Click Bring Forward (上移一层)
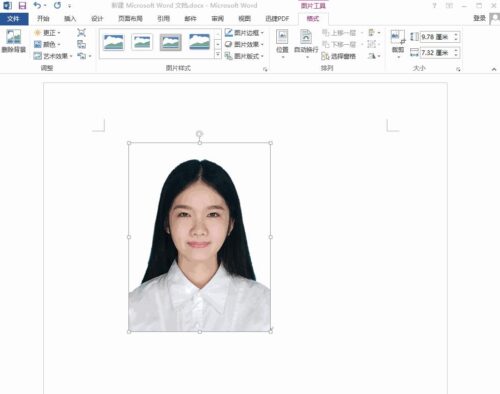Viewport: 500px width, 394px height. click(339, 33)
